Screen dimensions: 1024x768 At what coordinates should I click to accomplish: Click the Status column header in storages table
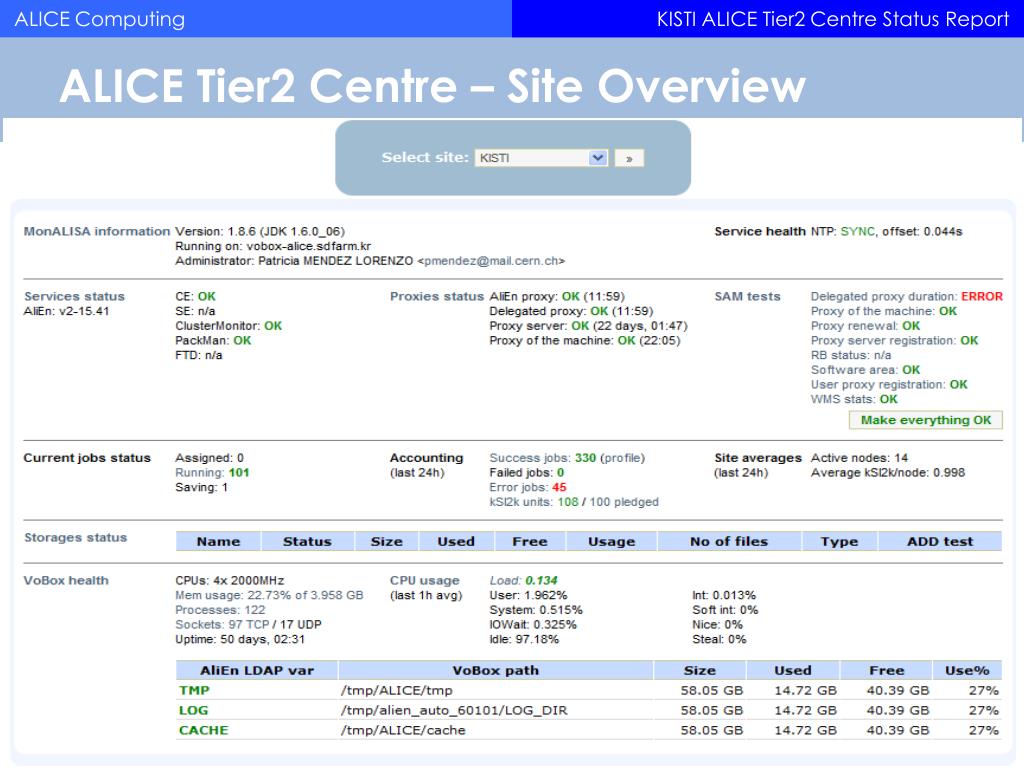(308, 541)
